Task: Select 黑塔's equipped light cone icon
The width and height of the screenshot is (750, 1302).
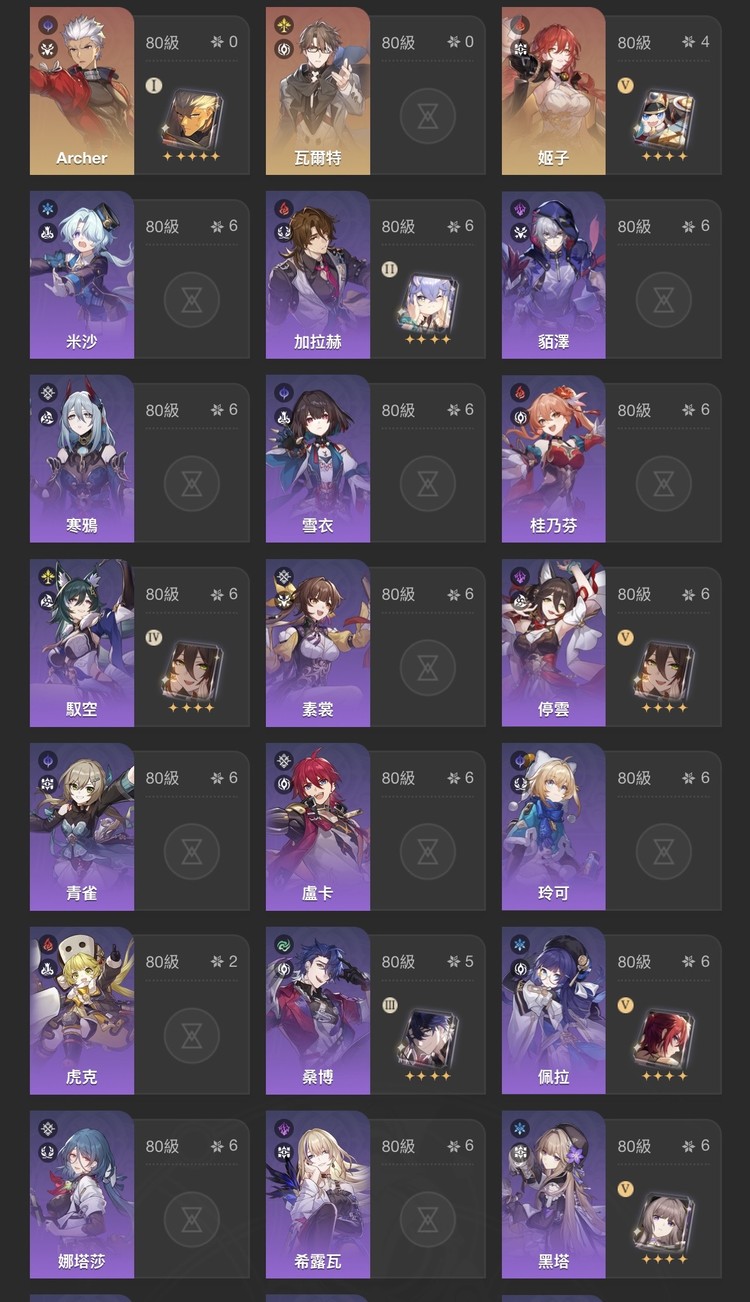Action: 663,1221
